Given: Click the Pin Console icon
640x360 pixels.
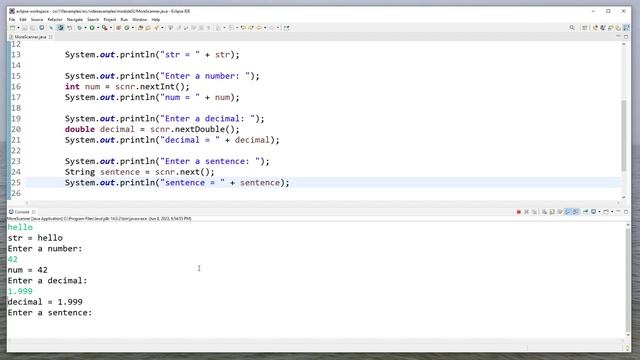Looking at the screenshot, I should 586,212.
